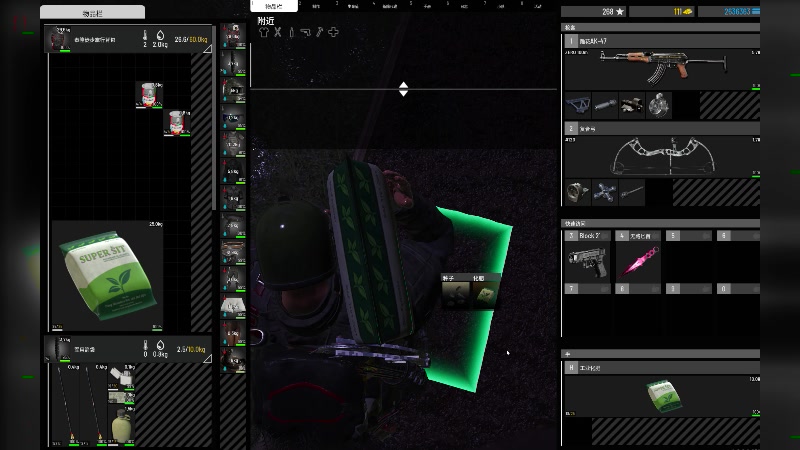Click the fame points counter with star
Screen dimensions: 800x450
tap(594, 11)
